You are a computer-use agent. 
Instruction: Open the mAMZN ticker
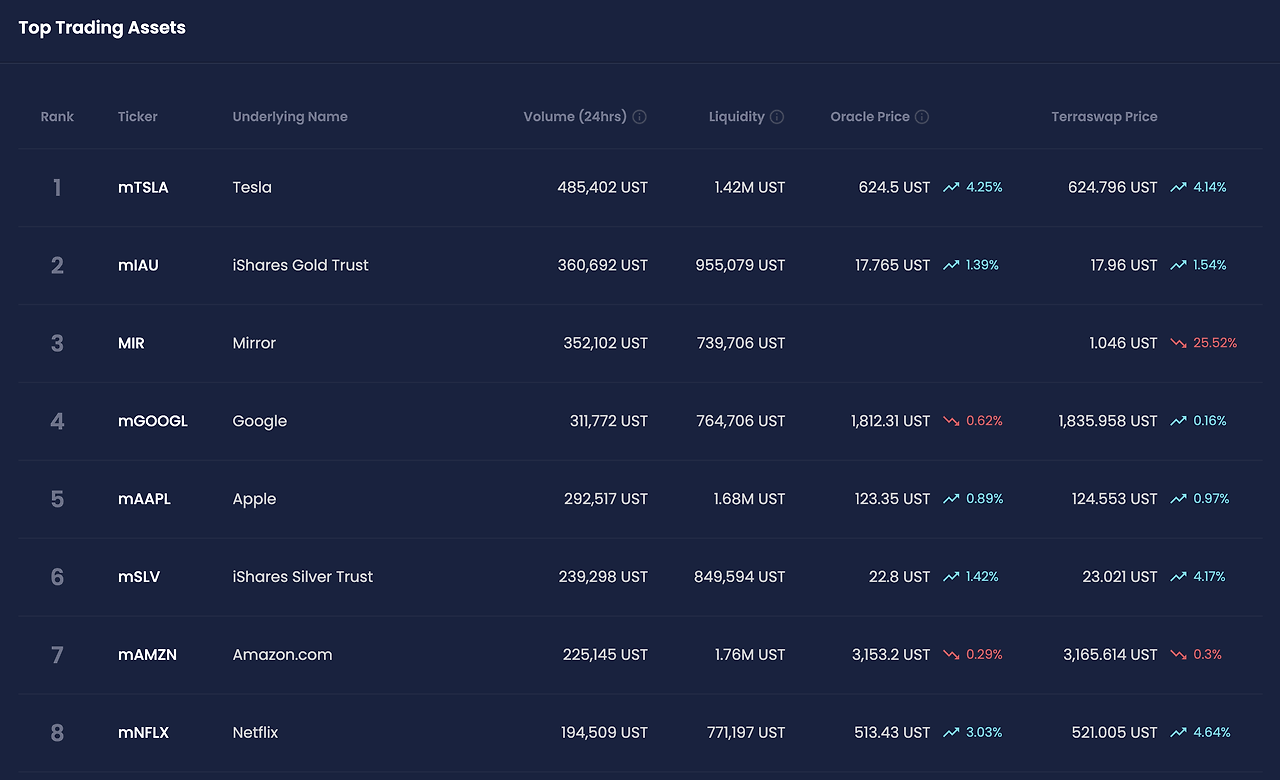click(x=147, y=655)
